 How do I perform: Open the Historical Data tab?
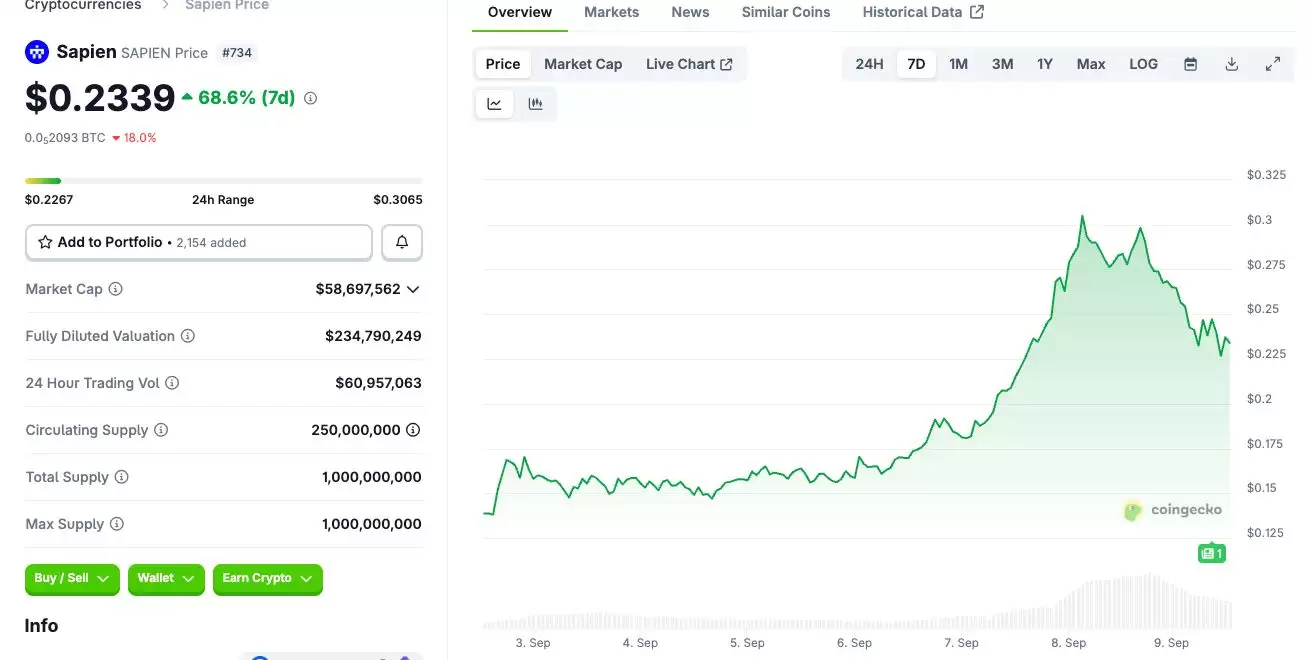[x=913, y=12]
